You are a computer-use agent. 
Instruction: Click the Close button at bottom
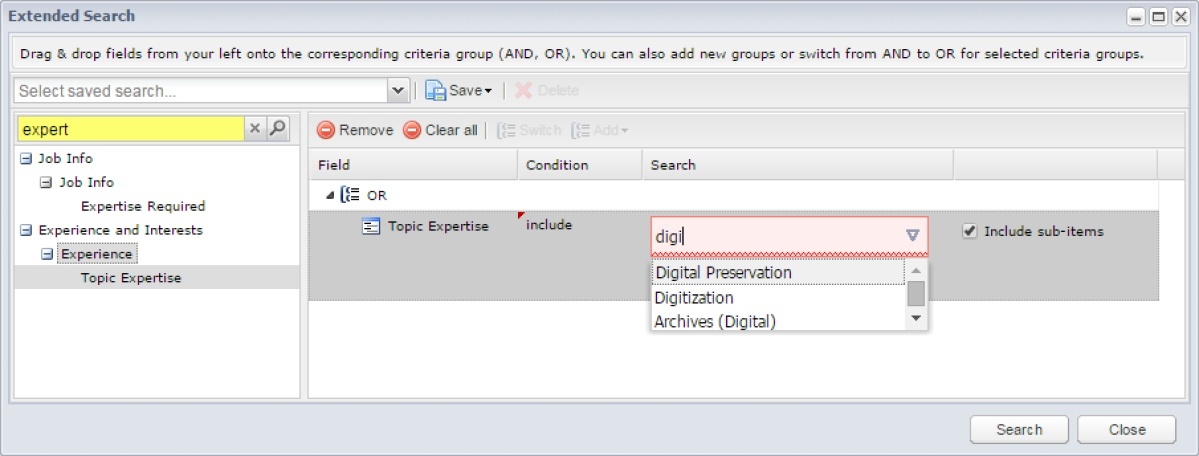(x=1127, y=429)
